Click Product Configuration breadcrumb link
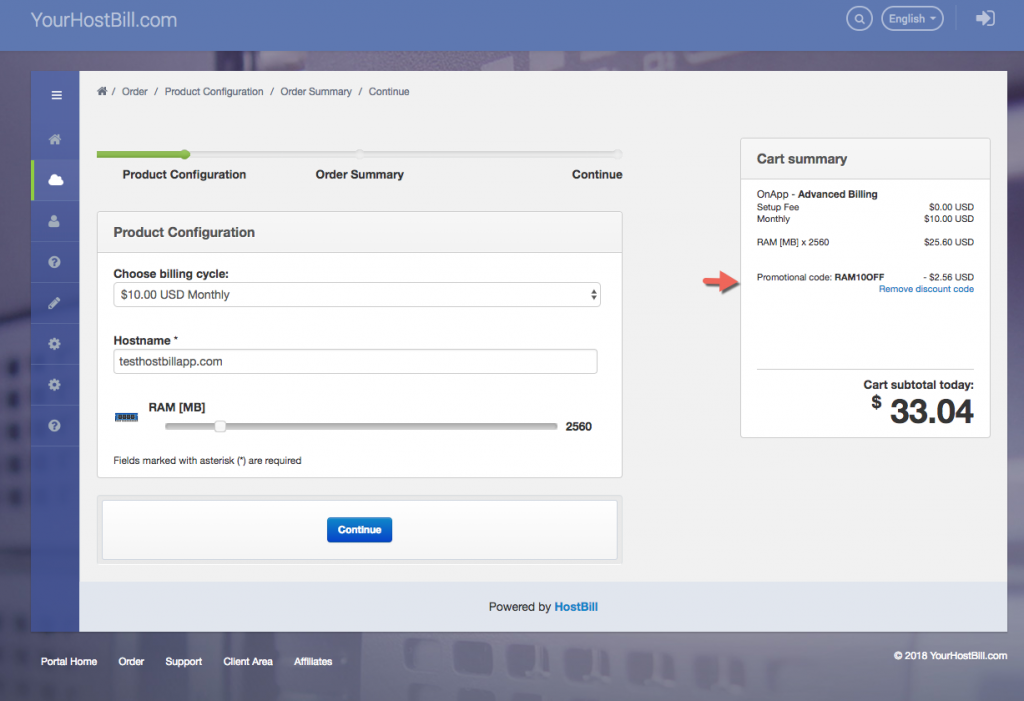Screen dimensions: 1024x701 (x=214, y=91)
